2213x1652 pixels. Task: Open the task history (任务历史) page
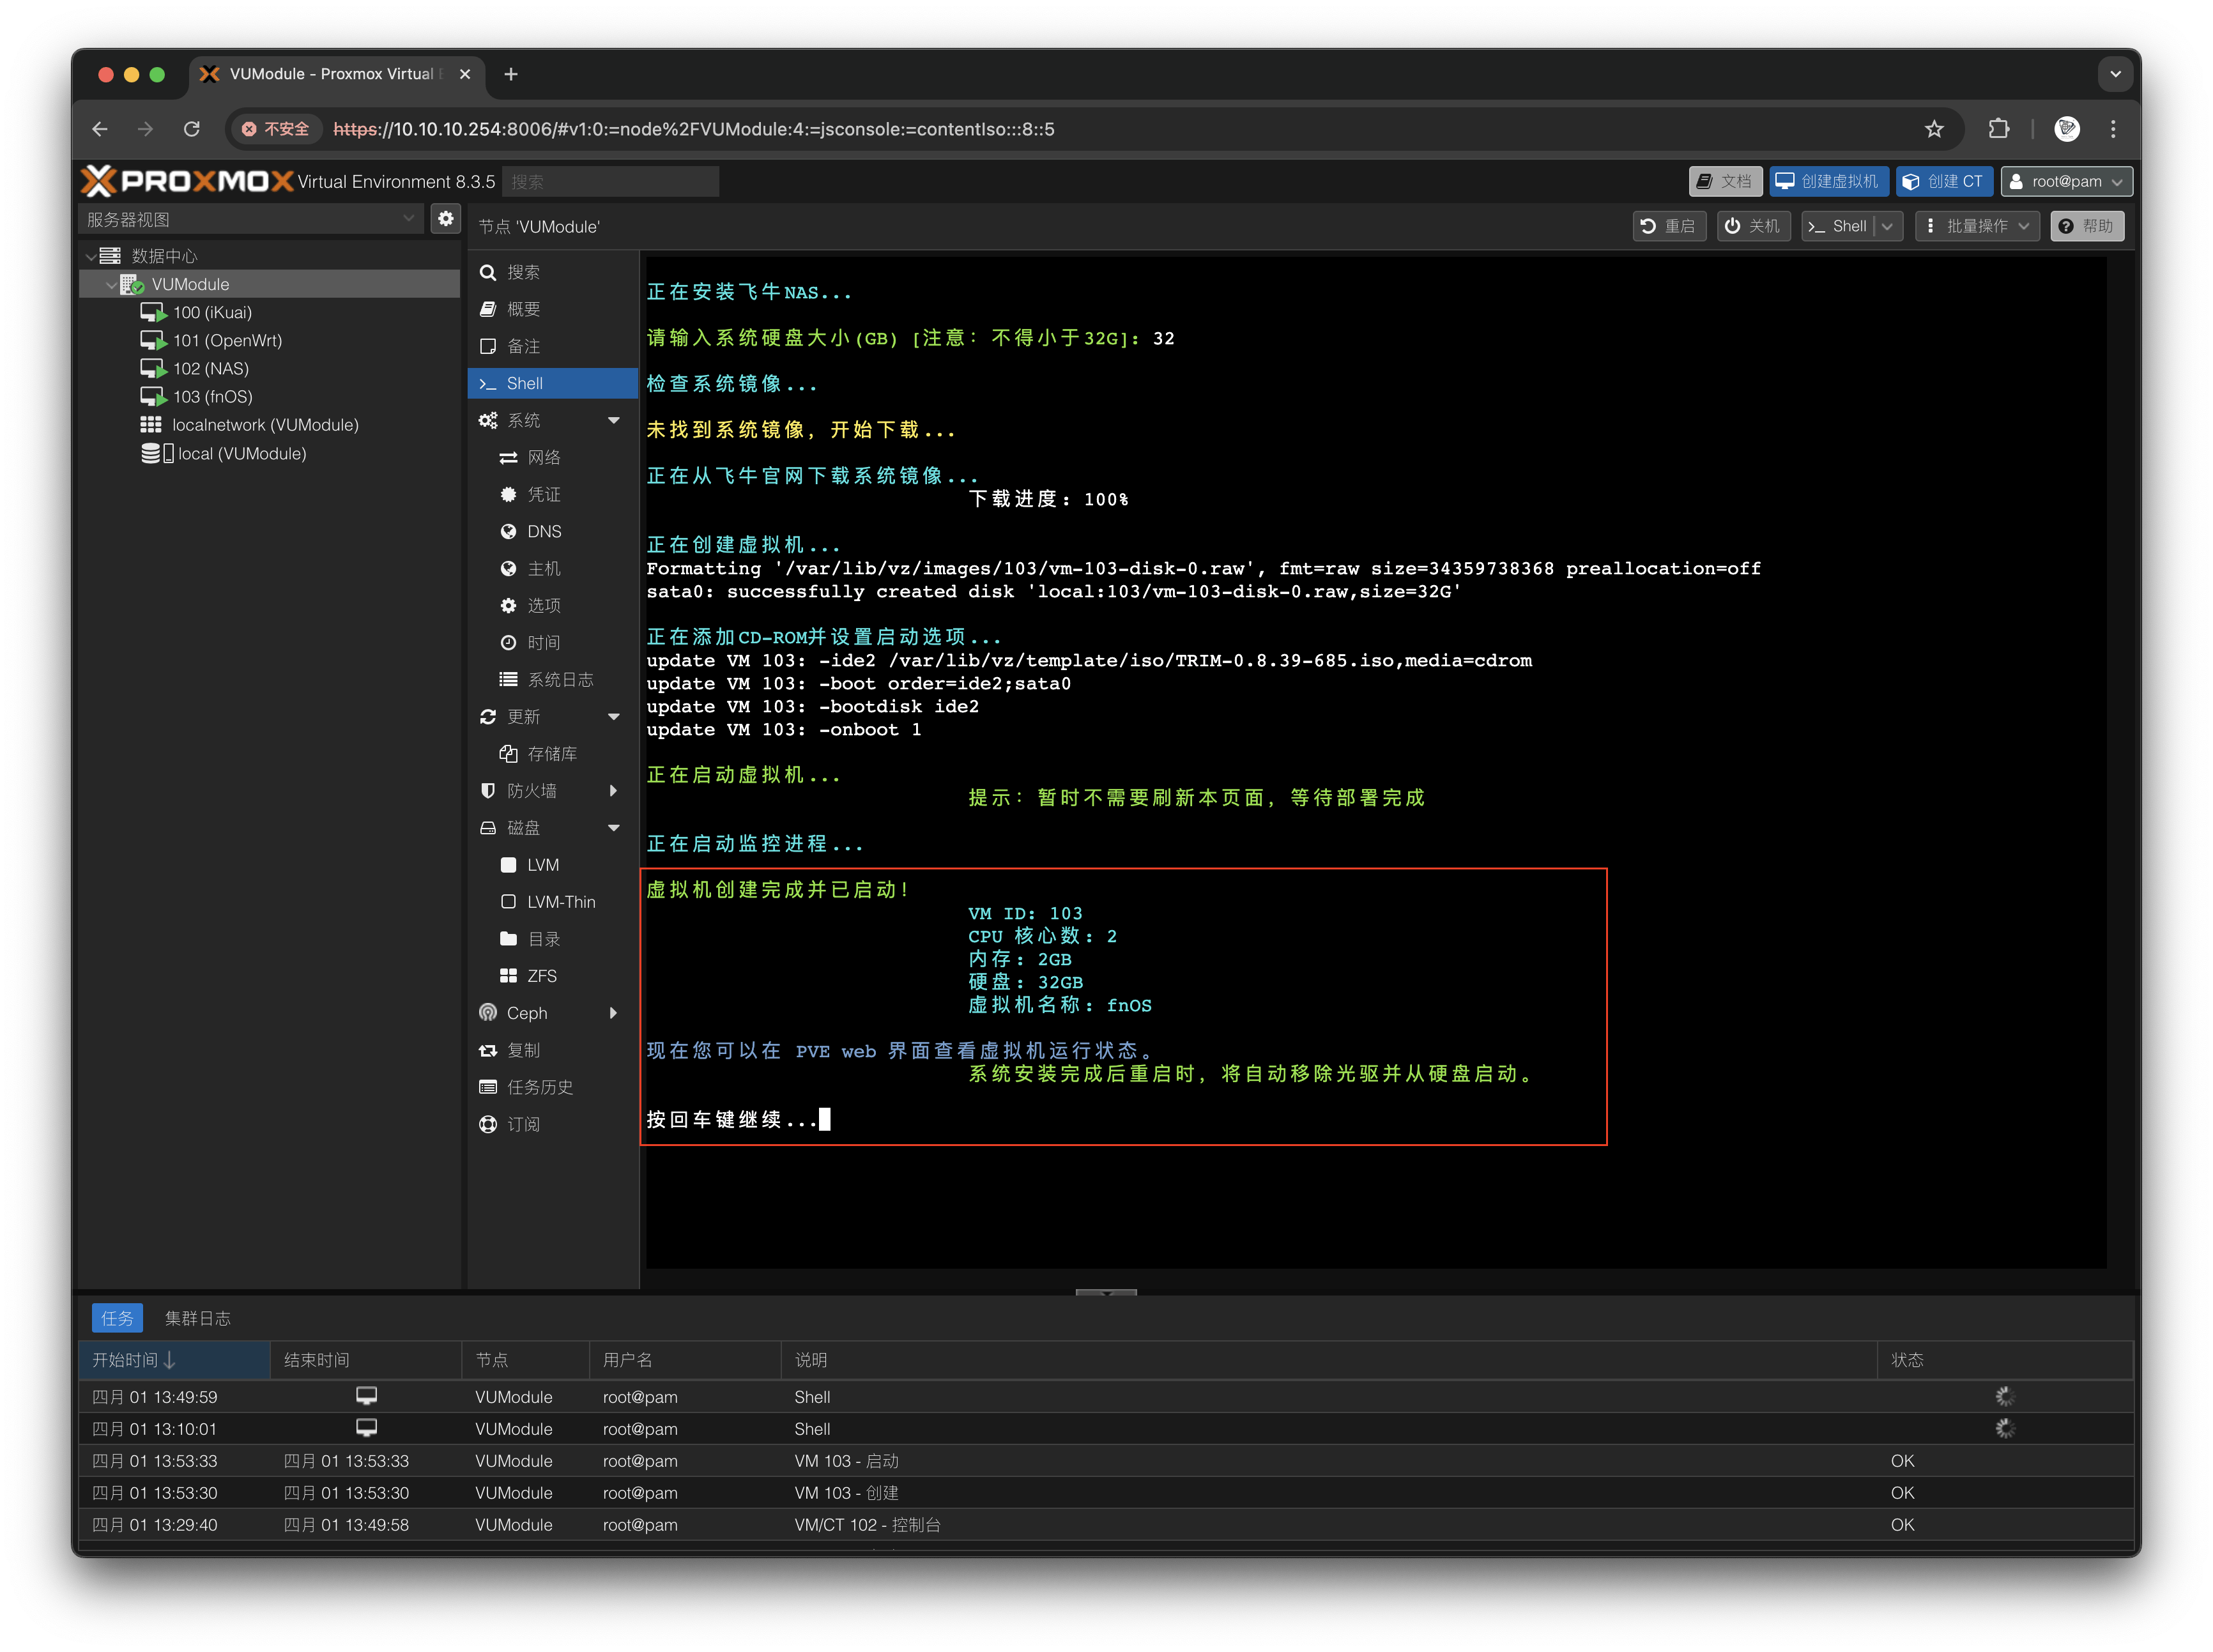point(539,1087)
